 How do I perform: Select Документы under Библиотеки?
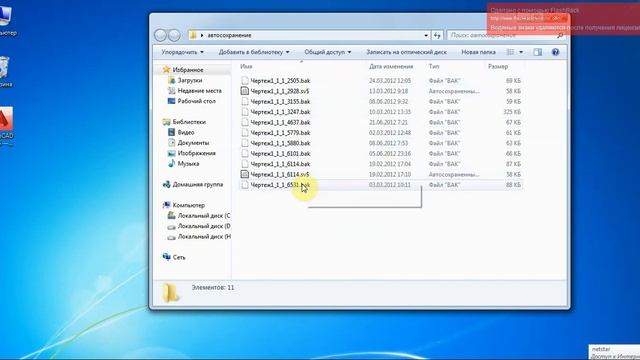[193, 143]
